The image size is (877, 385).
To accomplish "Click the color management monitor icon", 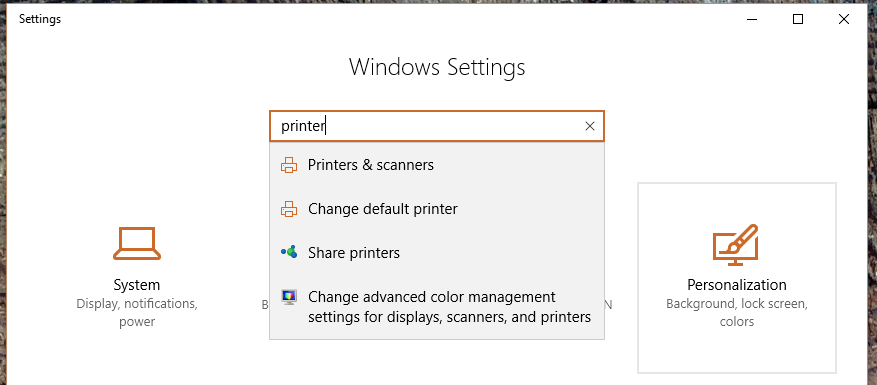I will tap(289, 297).
